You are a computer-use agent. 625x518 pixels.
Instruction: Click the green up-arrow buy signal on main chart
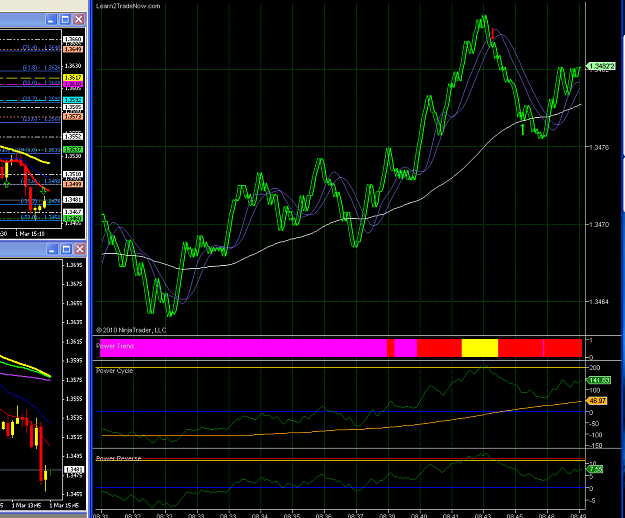coord(523,129)
